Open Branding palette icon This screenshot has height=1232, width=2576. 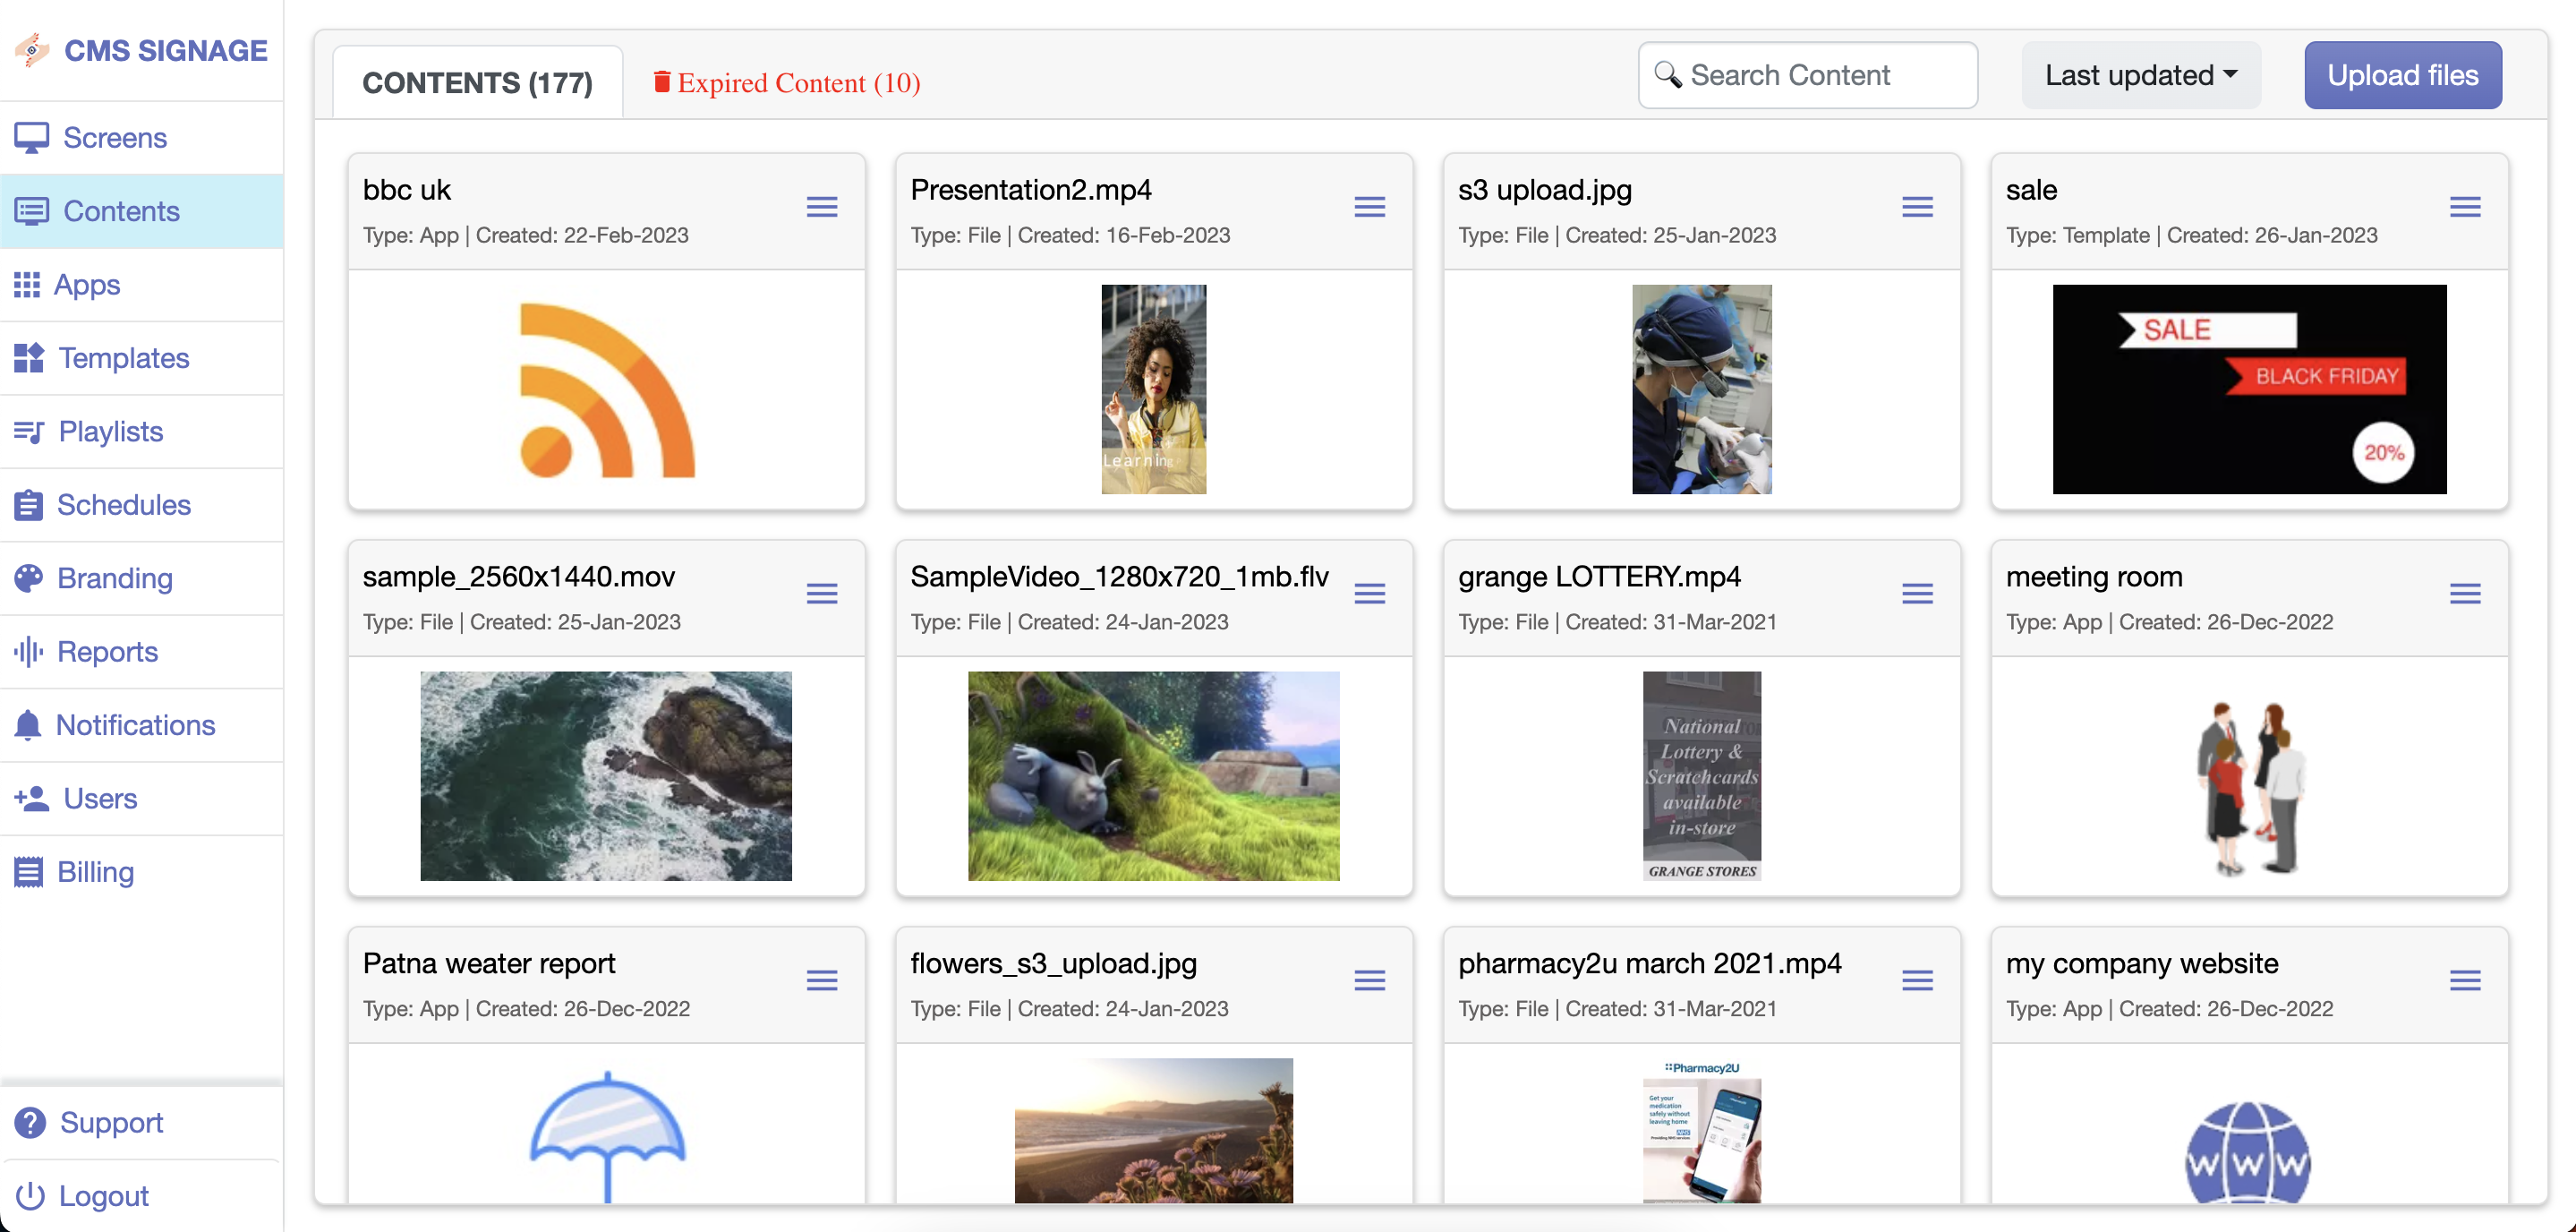click(29, 578)
